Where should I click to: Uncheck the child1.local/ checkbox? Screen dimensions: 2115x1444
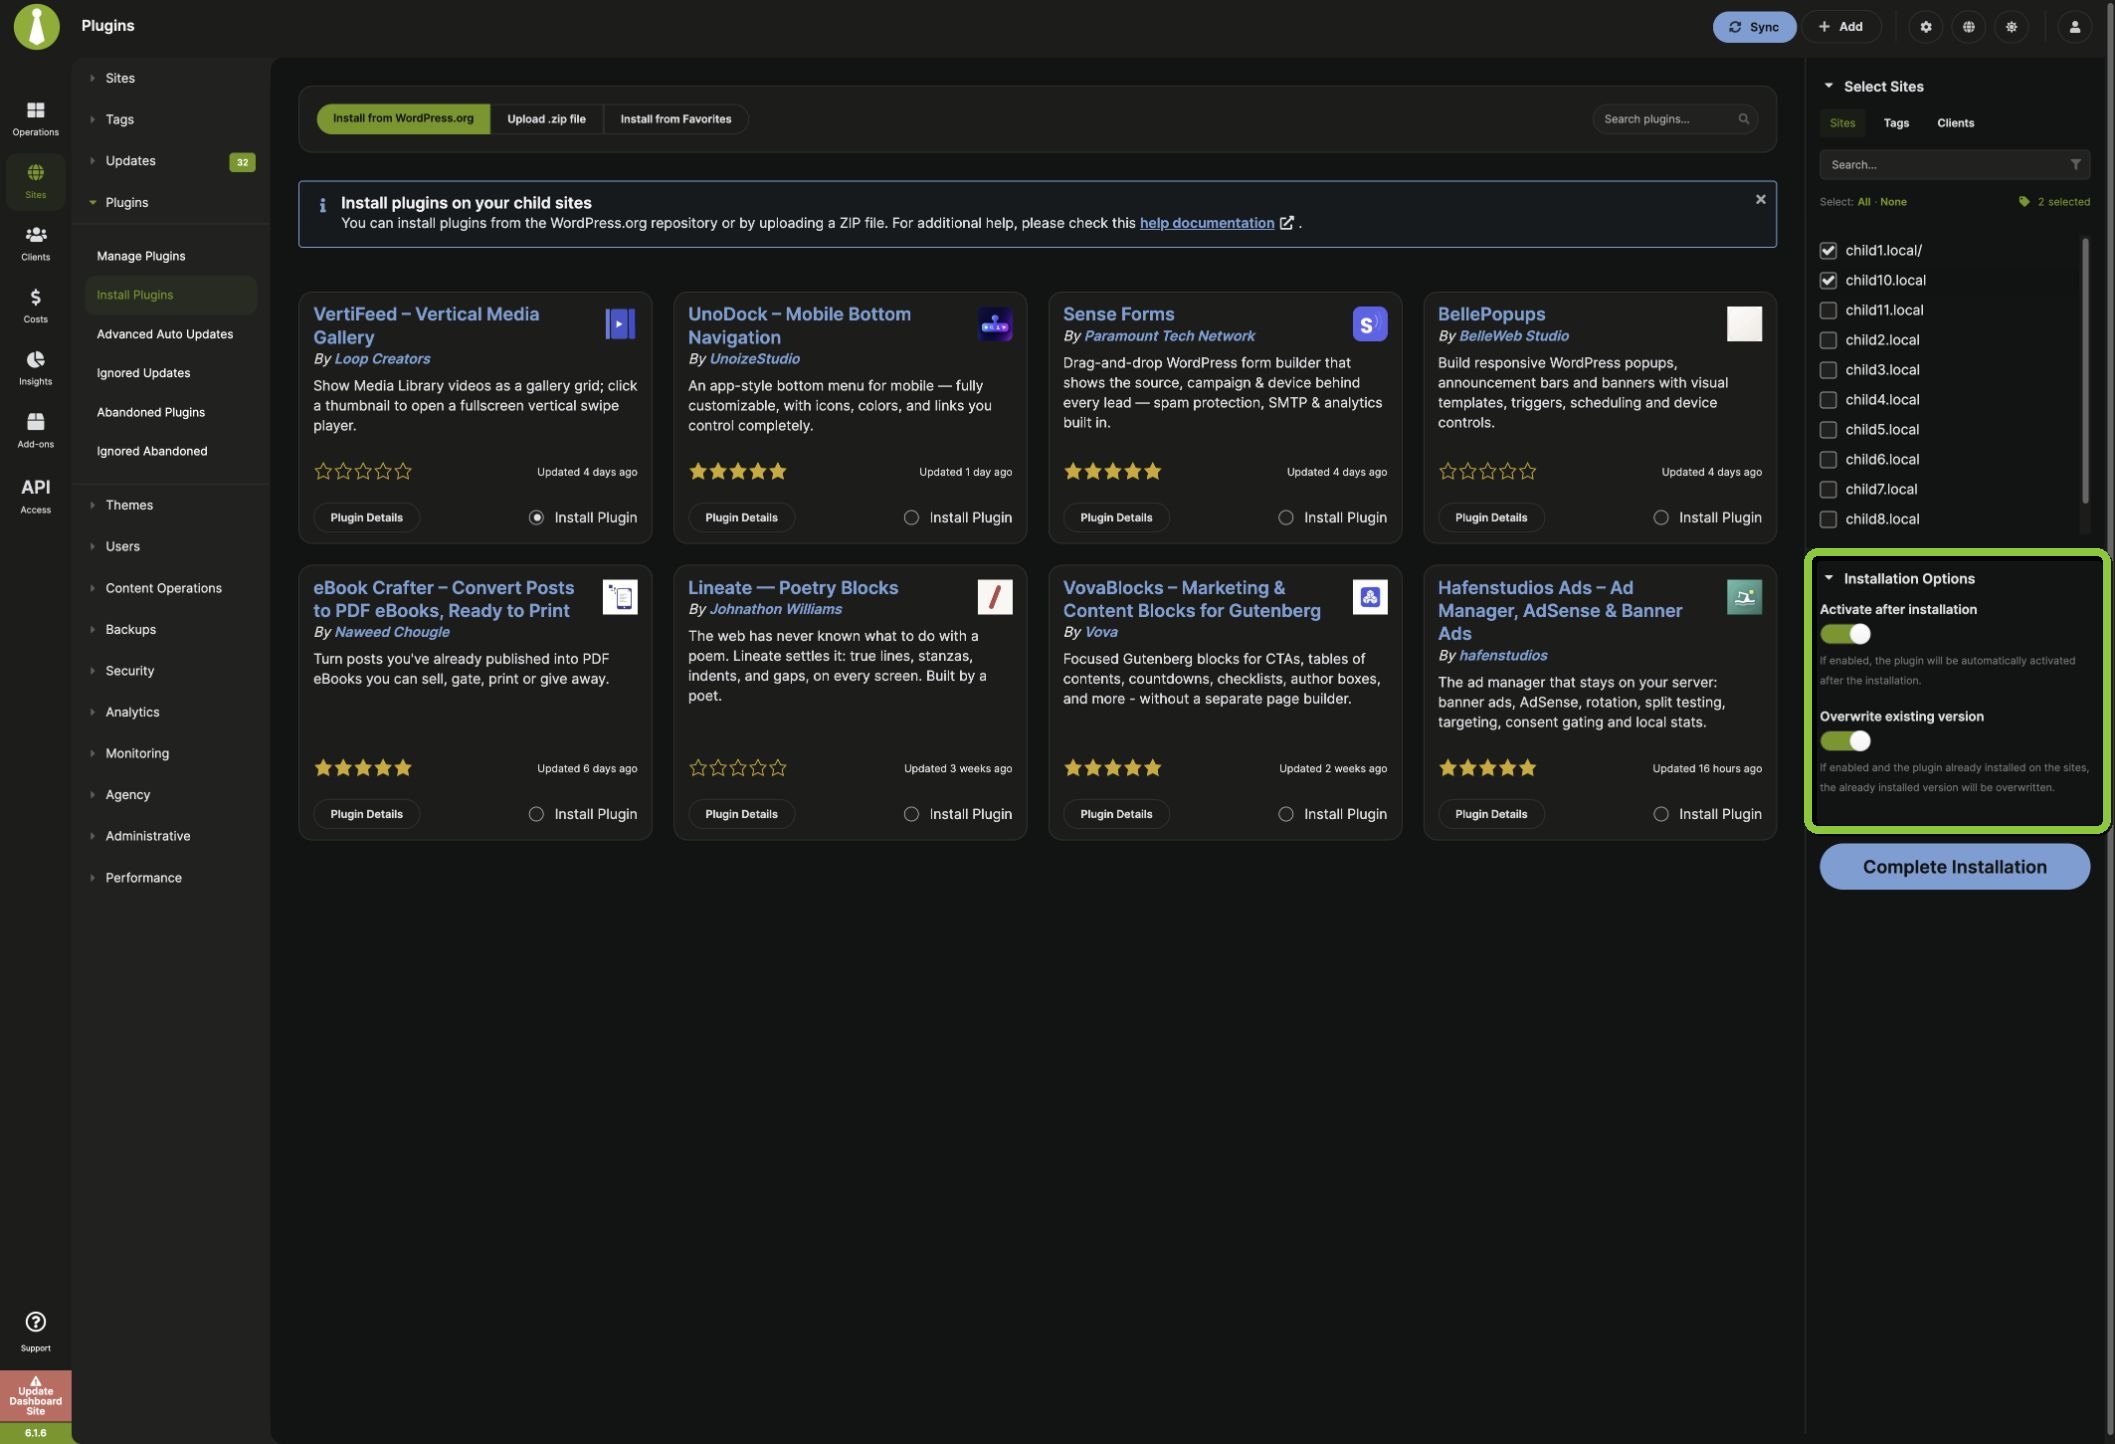coord(1828,250)
